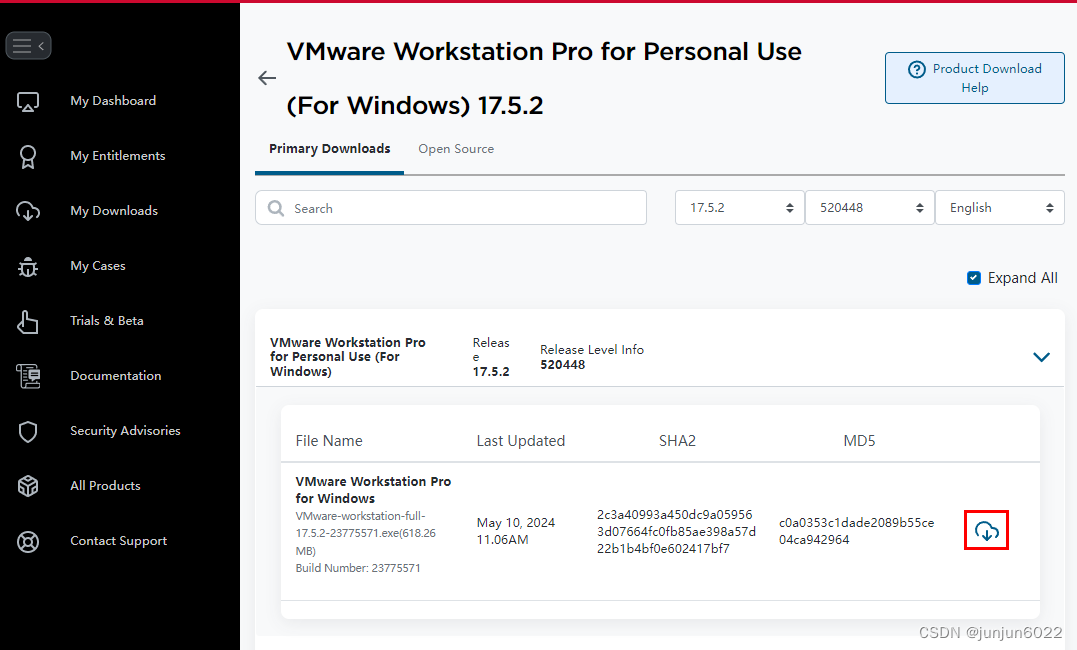Browse All Products link
The width and height of the screenshot is (1077, 650).
105,486
